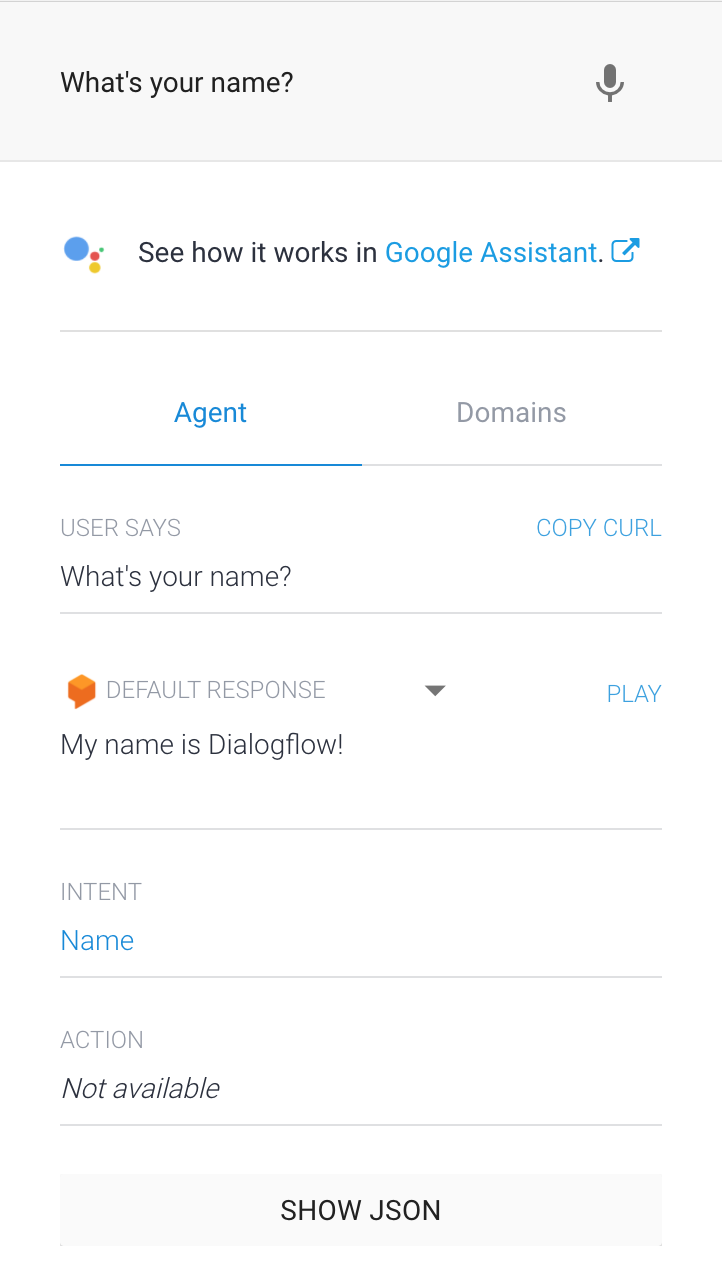Image resolution: width=722 pixels, height=1278 pixels.
Task: Open the Google Assistant link
Action: click(491, 253)
